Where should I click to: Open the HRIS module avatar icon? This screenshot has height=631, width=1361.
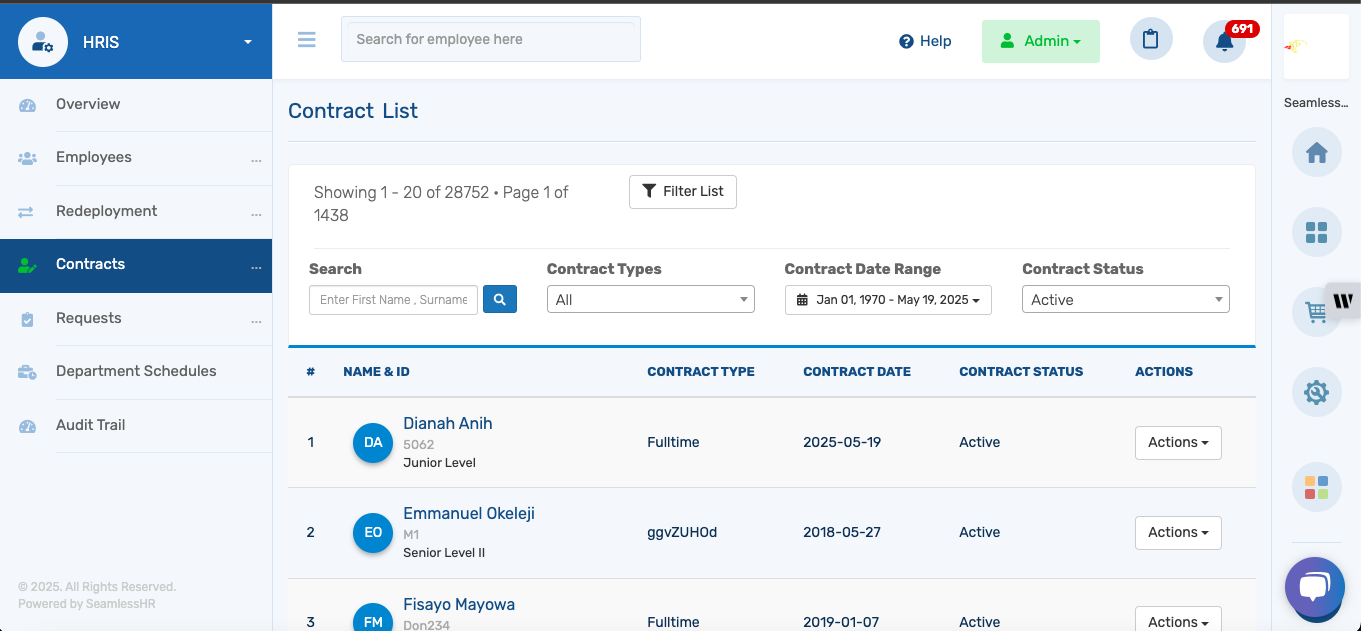(x=43, y=42)
